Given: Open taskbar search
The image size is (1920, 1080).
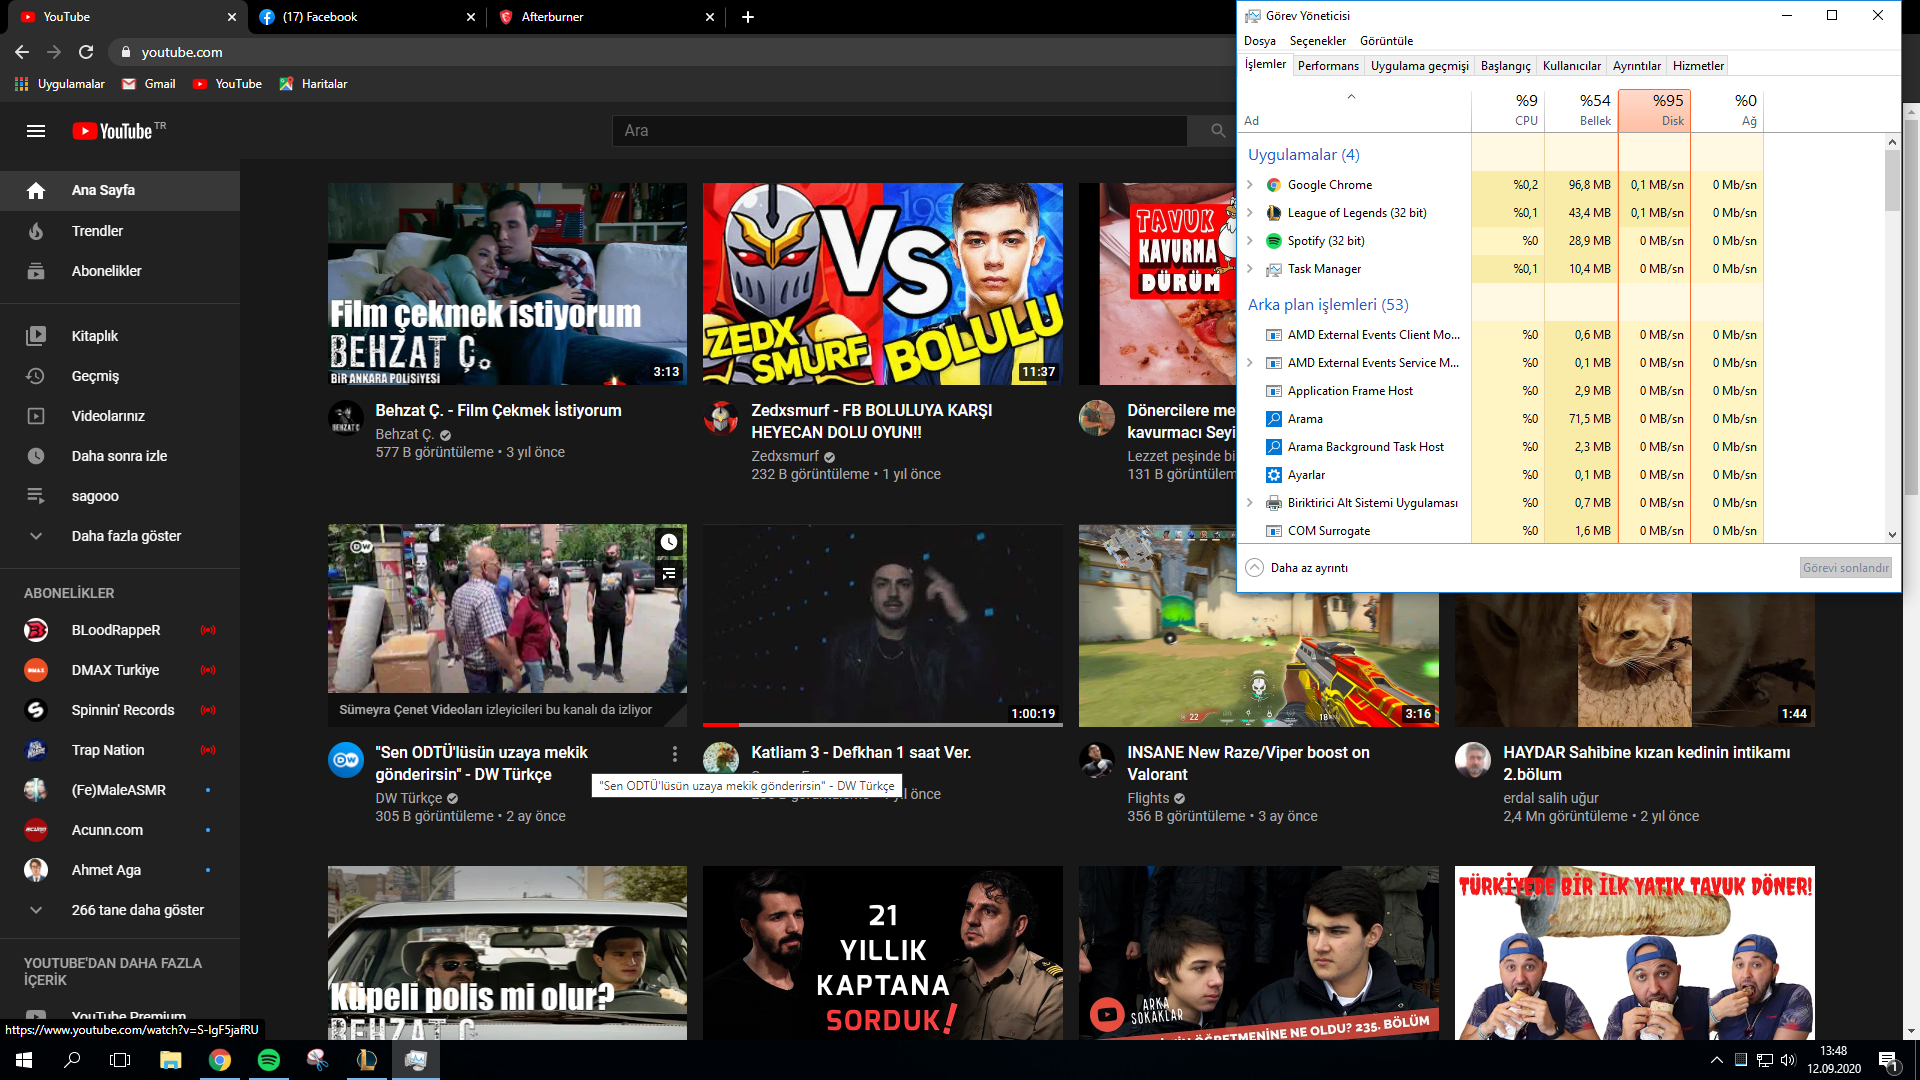Looking at the screenshot, I should pyautogui.click(x=72, y=1060).
